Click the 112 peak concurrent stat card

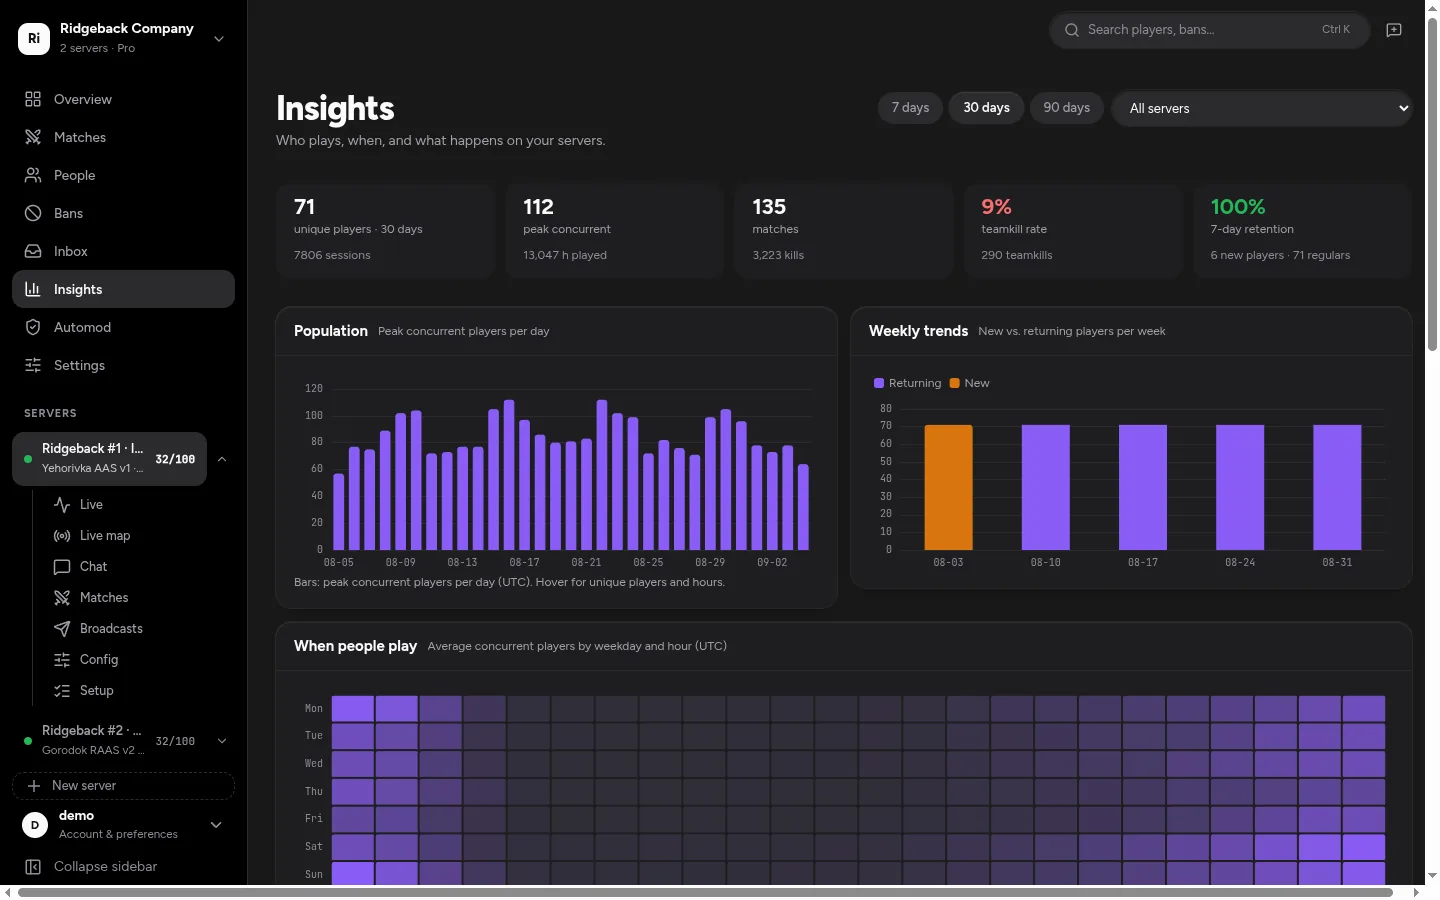[614, 231]
